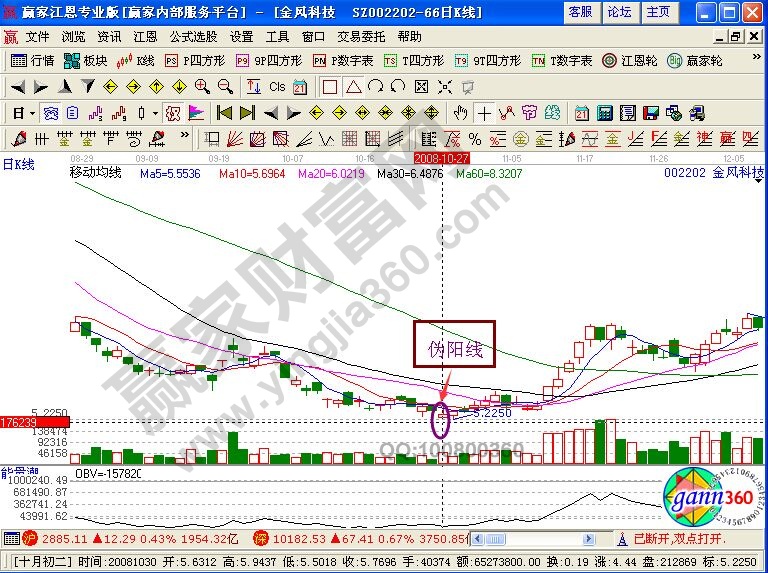Click the 论坛 forum button

pyautogui.click(x=619, y=12)
